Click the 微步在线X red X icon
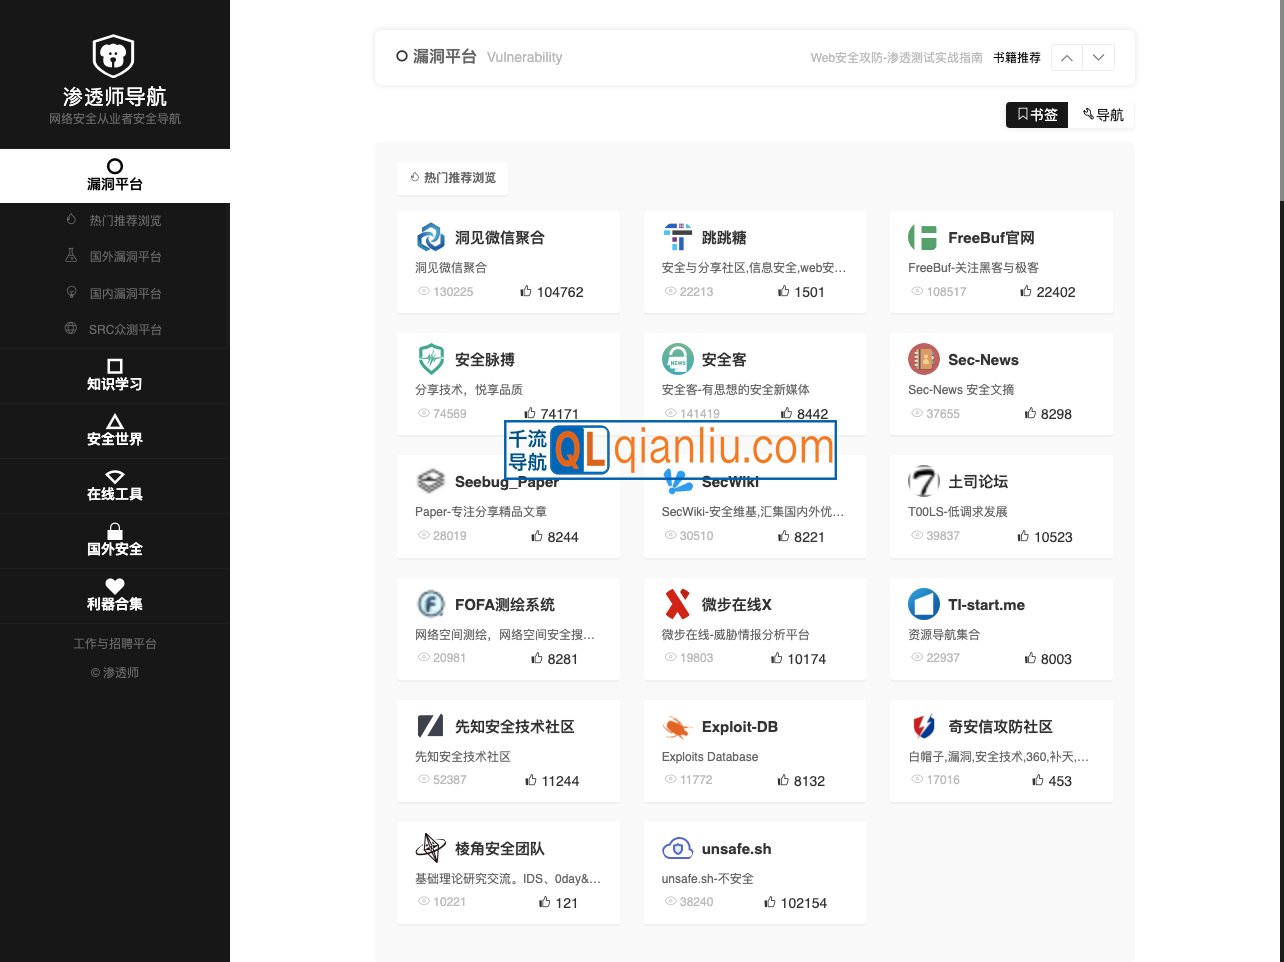Viewport: 1284px width, 962px height. tap(677, 604)
